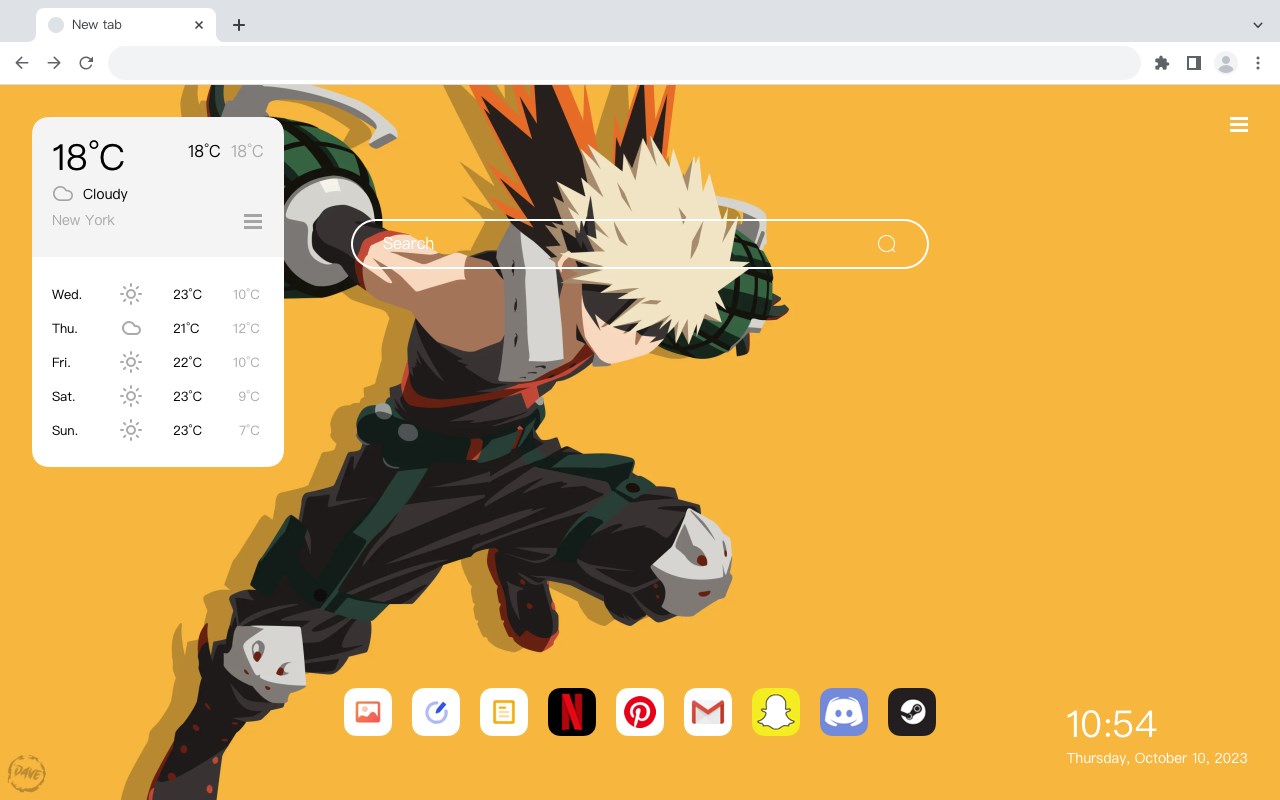Open the blue circular pencil shortcut icon
Image resolution: width=1280 pixels, height=800 pixels.
coord(436,712)
